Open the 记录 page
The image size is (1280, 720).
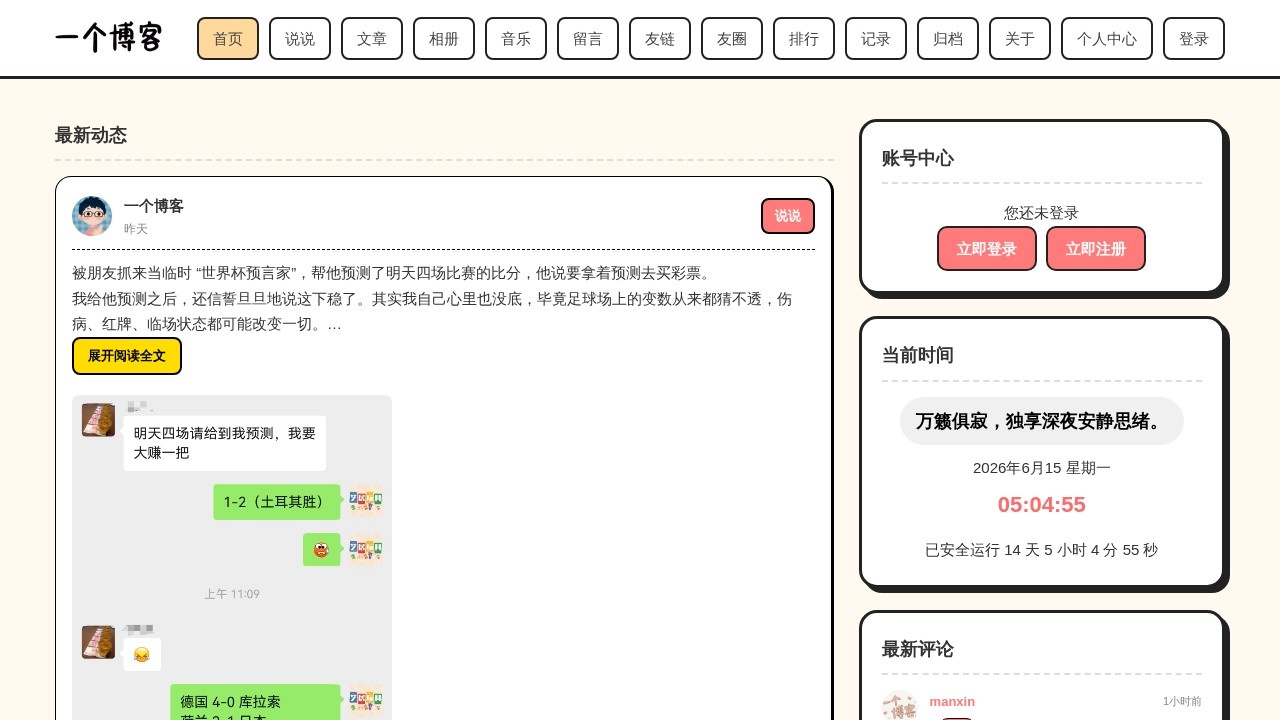point(876,39)
